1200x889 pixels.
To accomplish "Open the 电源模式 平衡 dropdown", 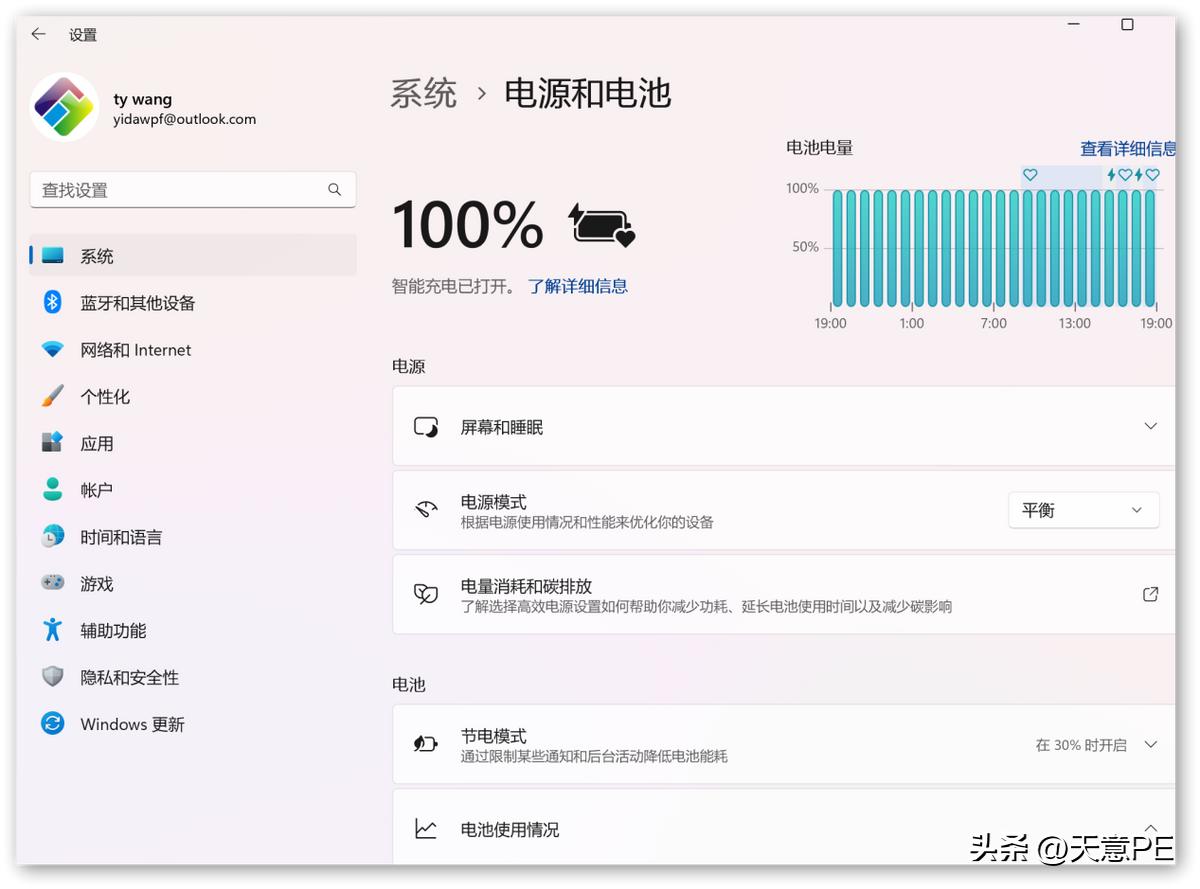I will (x=1083, y=510).
